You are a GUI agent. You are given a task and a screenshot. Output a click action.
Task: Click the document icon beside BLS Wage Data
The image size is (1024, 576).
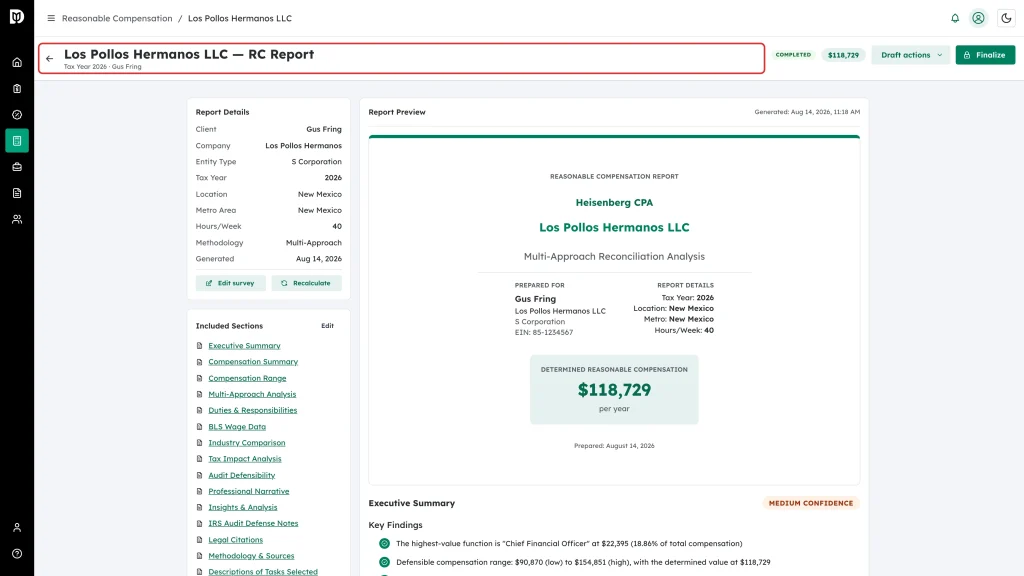(x=200, y=426)
